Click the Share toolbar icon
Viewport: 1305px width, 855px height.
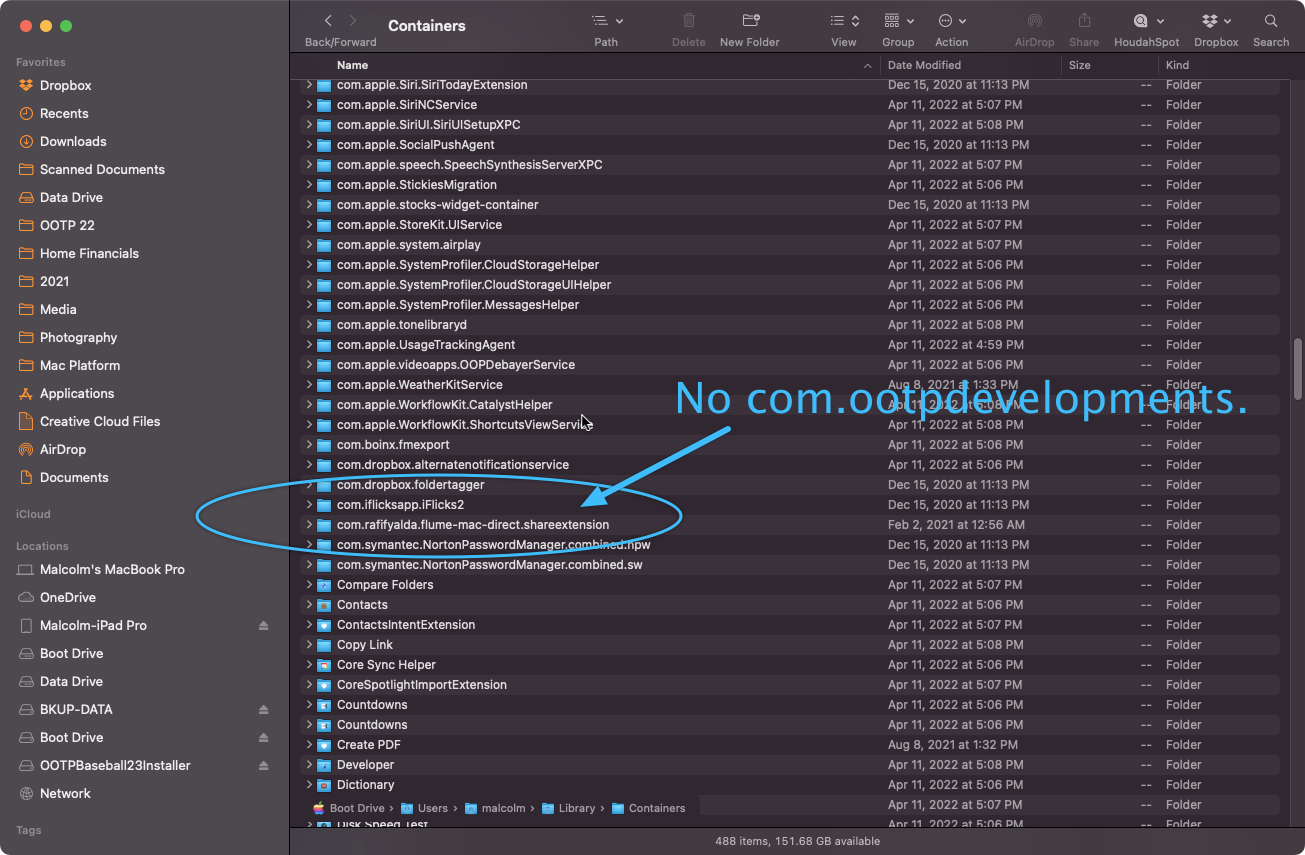pos(1083,21)
